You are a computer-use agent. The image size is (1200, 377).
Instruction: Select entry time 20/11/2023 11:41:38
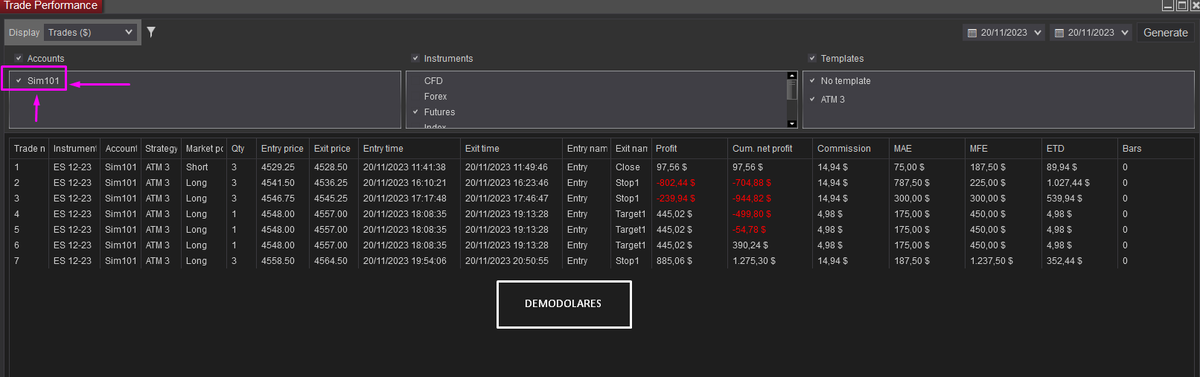click(404, 167)
